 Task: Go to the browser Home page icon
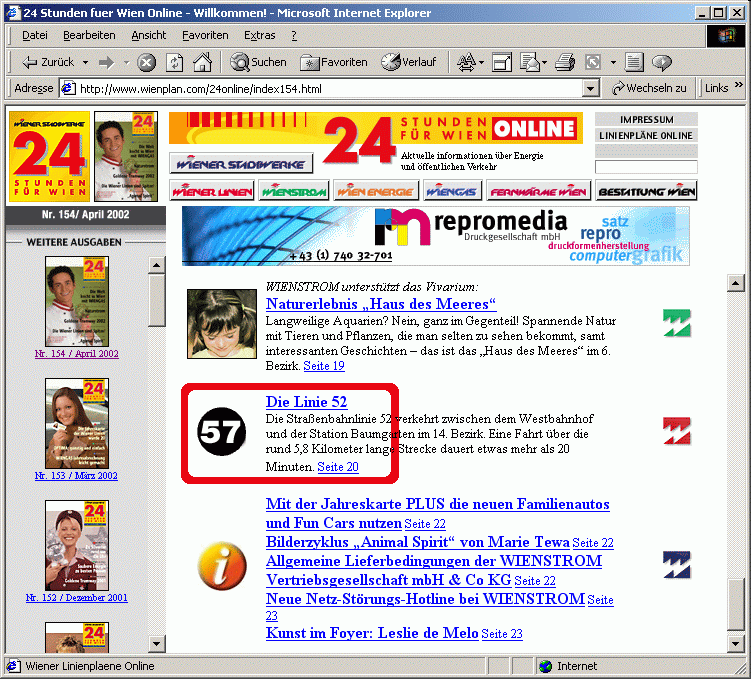[202, 62]
